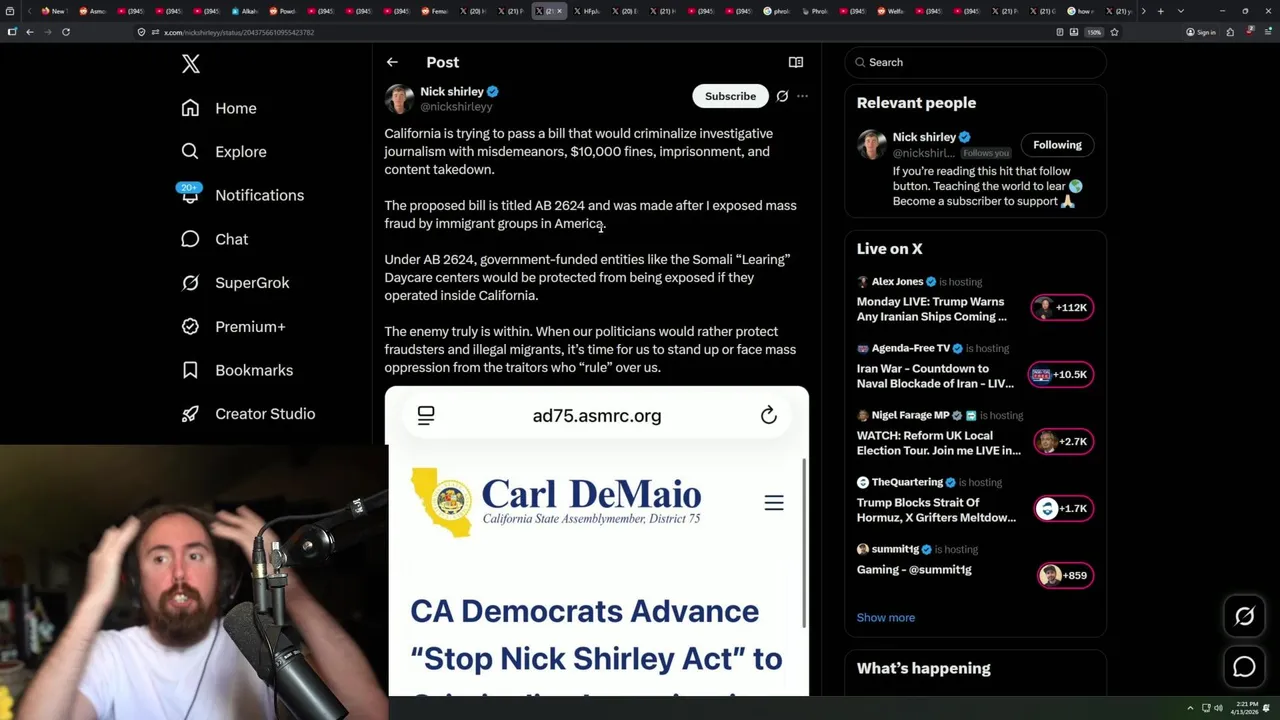This screenshot has width=1280, height=720.
Task: Open 'Trump Blocks Strait Of Hormuz' broadcast
Action: pos(936,510)
